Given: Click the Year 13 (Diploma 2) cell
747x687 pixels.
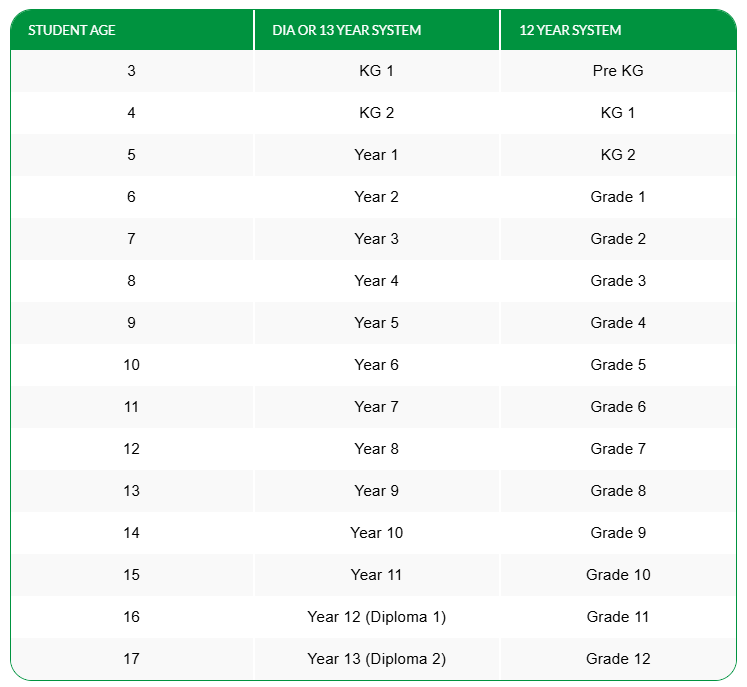Looking at the screenshot, I should 376,659.
